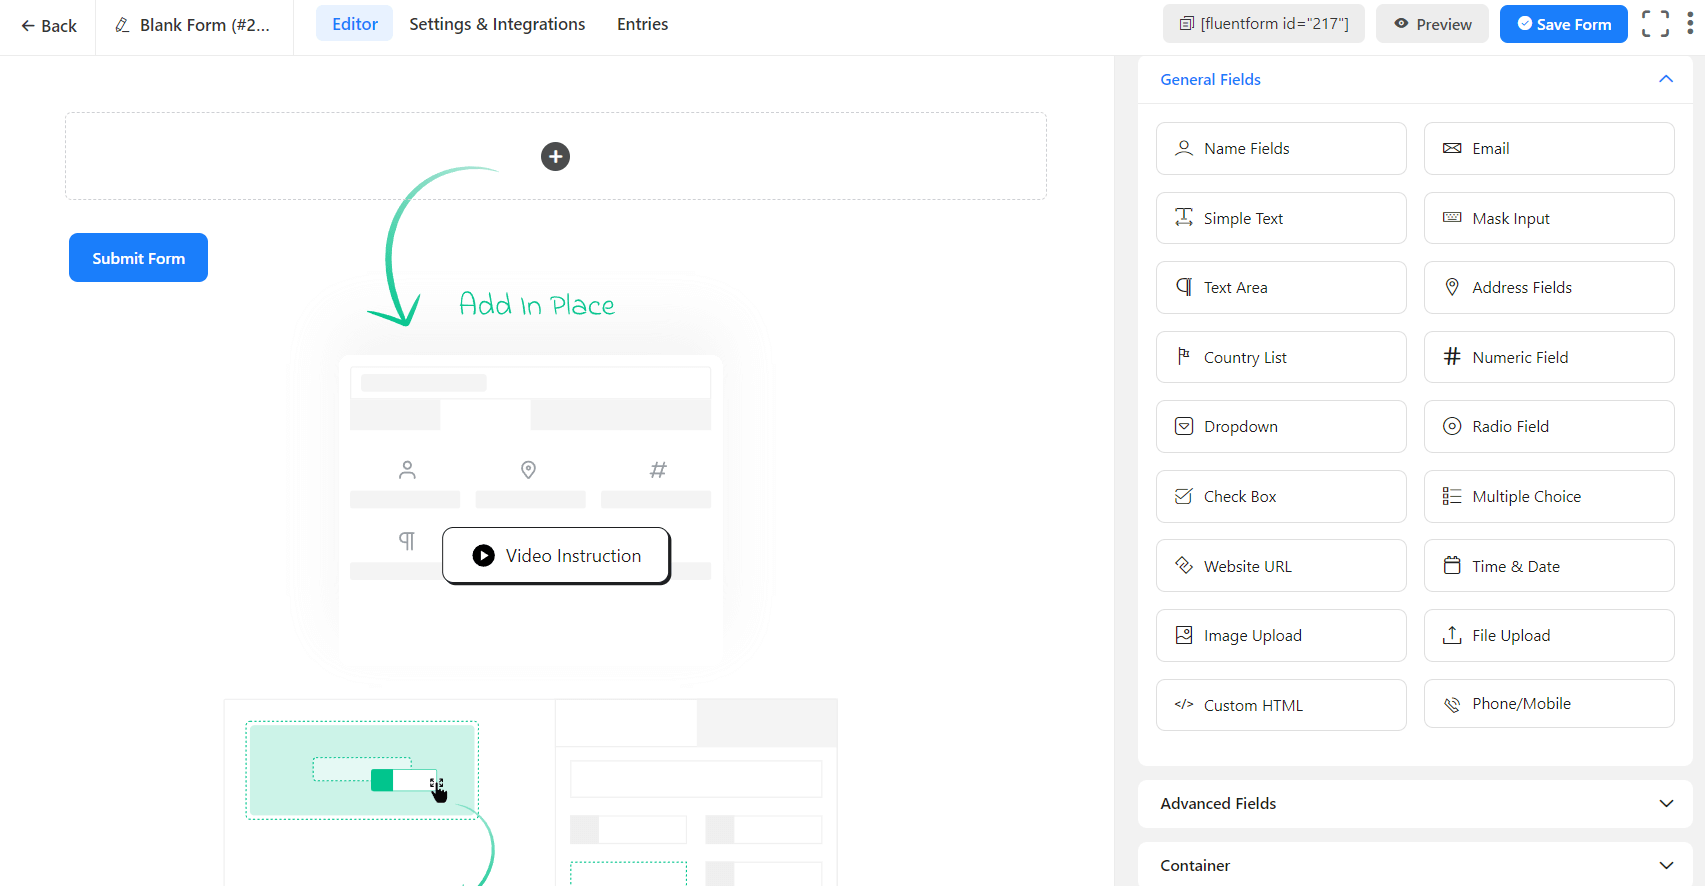
Task: Open the three-dot more options menu
Action: click(x=1690, y=24)
